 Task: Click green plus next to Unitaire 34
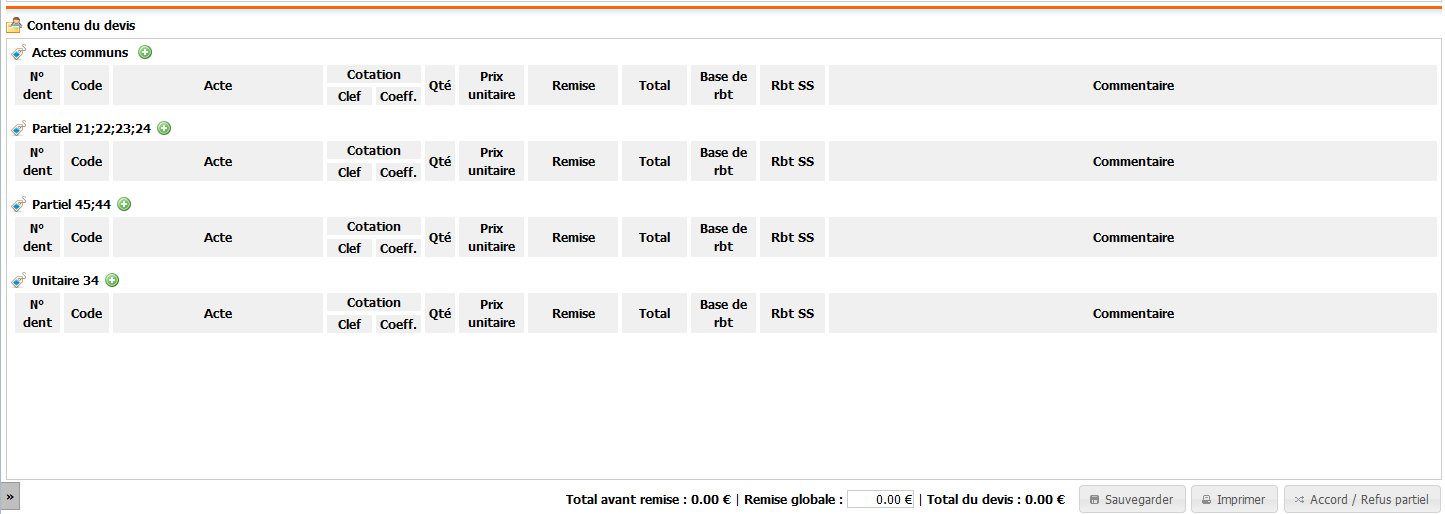112,280
